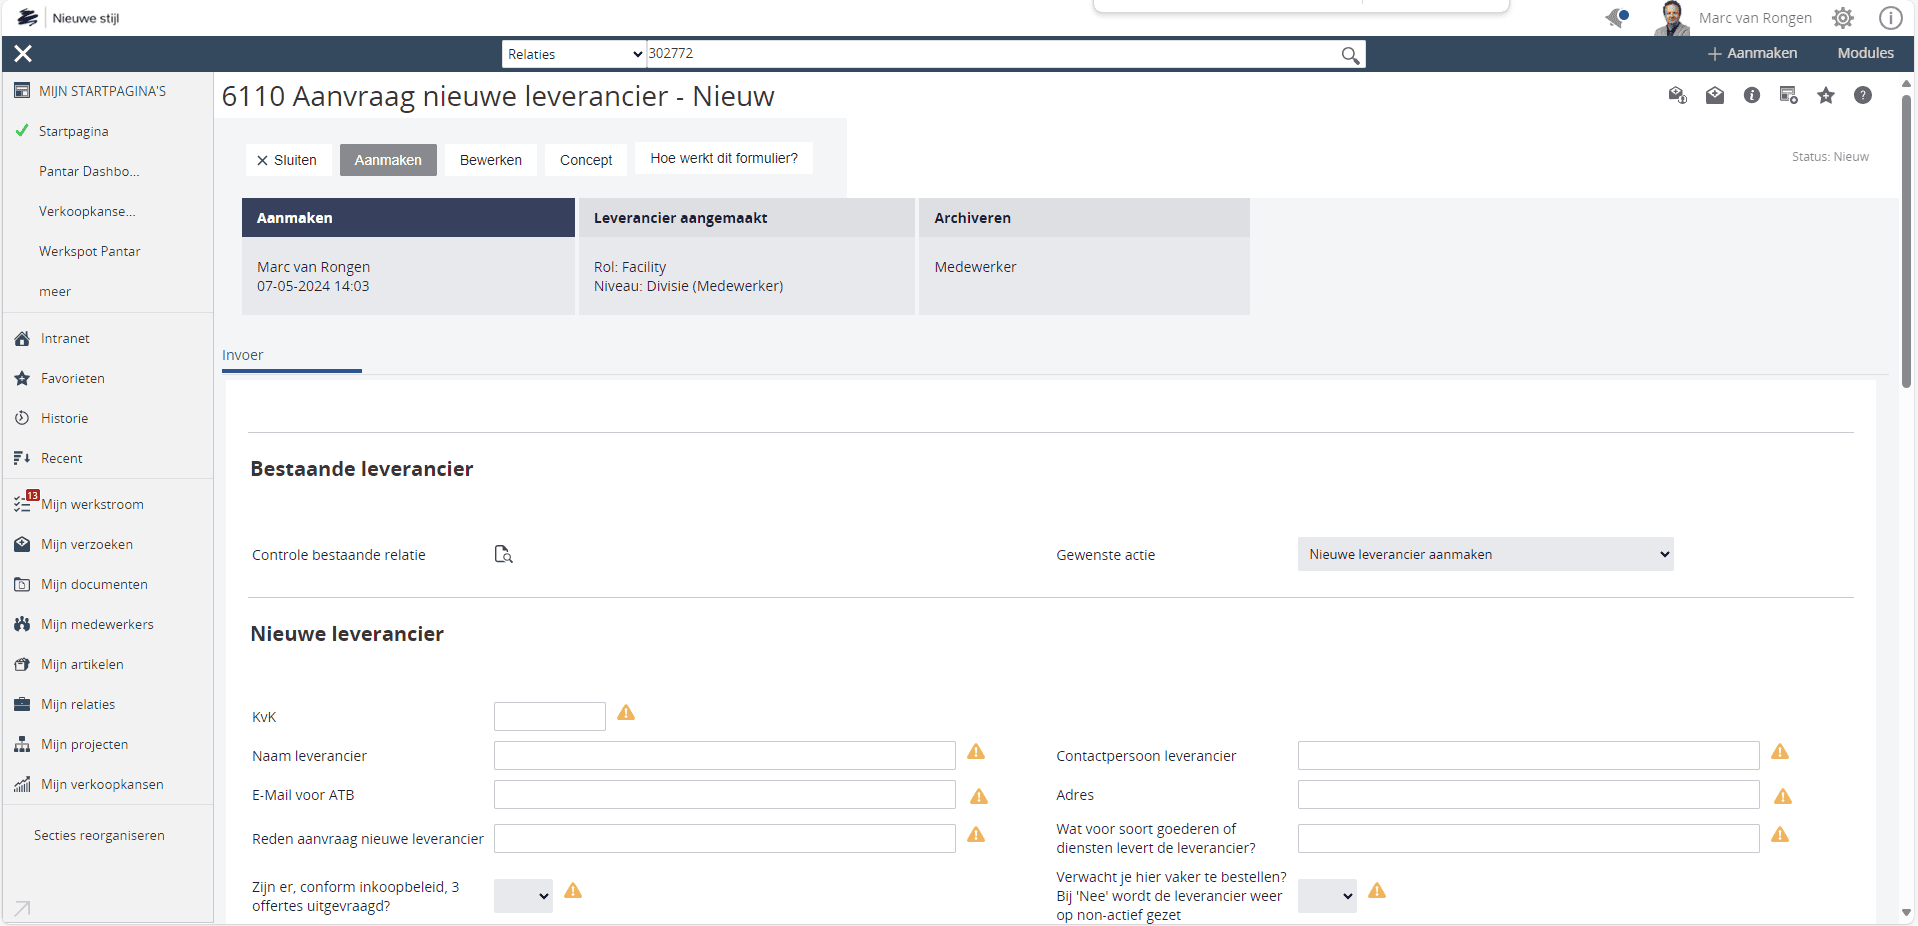Open Mijn werkstroom in sidebar
Screen dimensions: 1918x926
click(x=92, y=504)
